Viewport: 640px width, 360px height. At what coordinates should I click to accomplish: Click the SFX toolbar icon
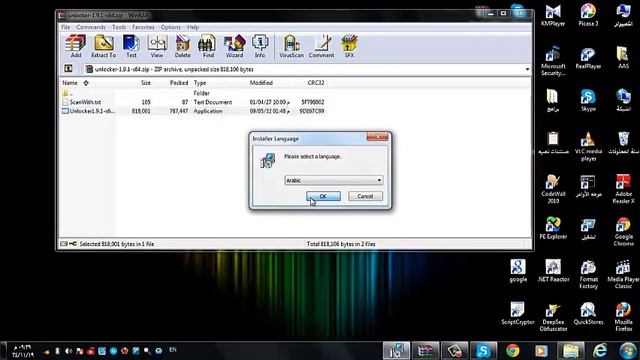(x=349, y=46)
